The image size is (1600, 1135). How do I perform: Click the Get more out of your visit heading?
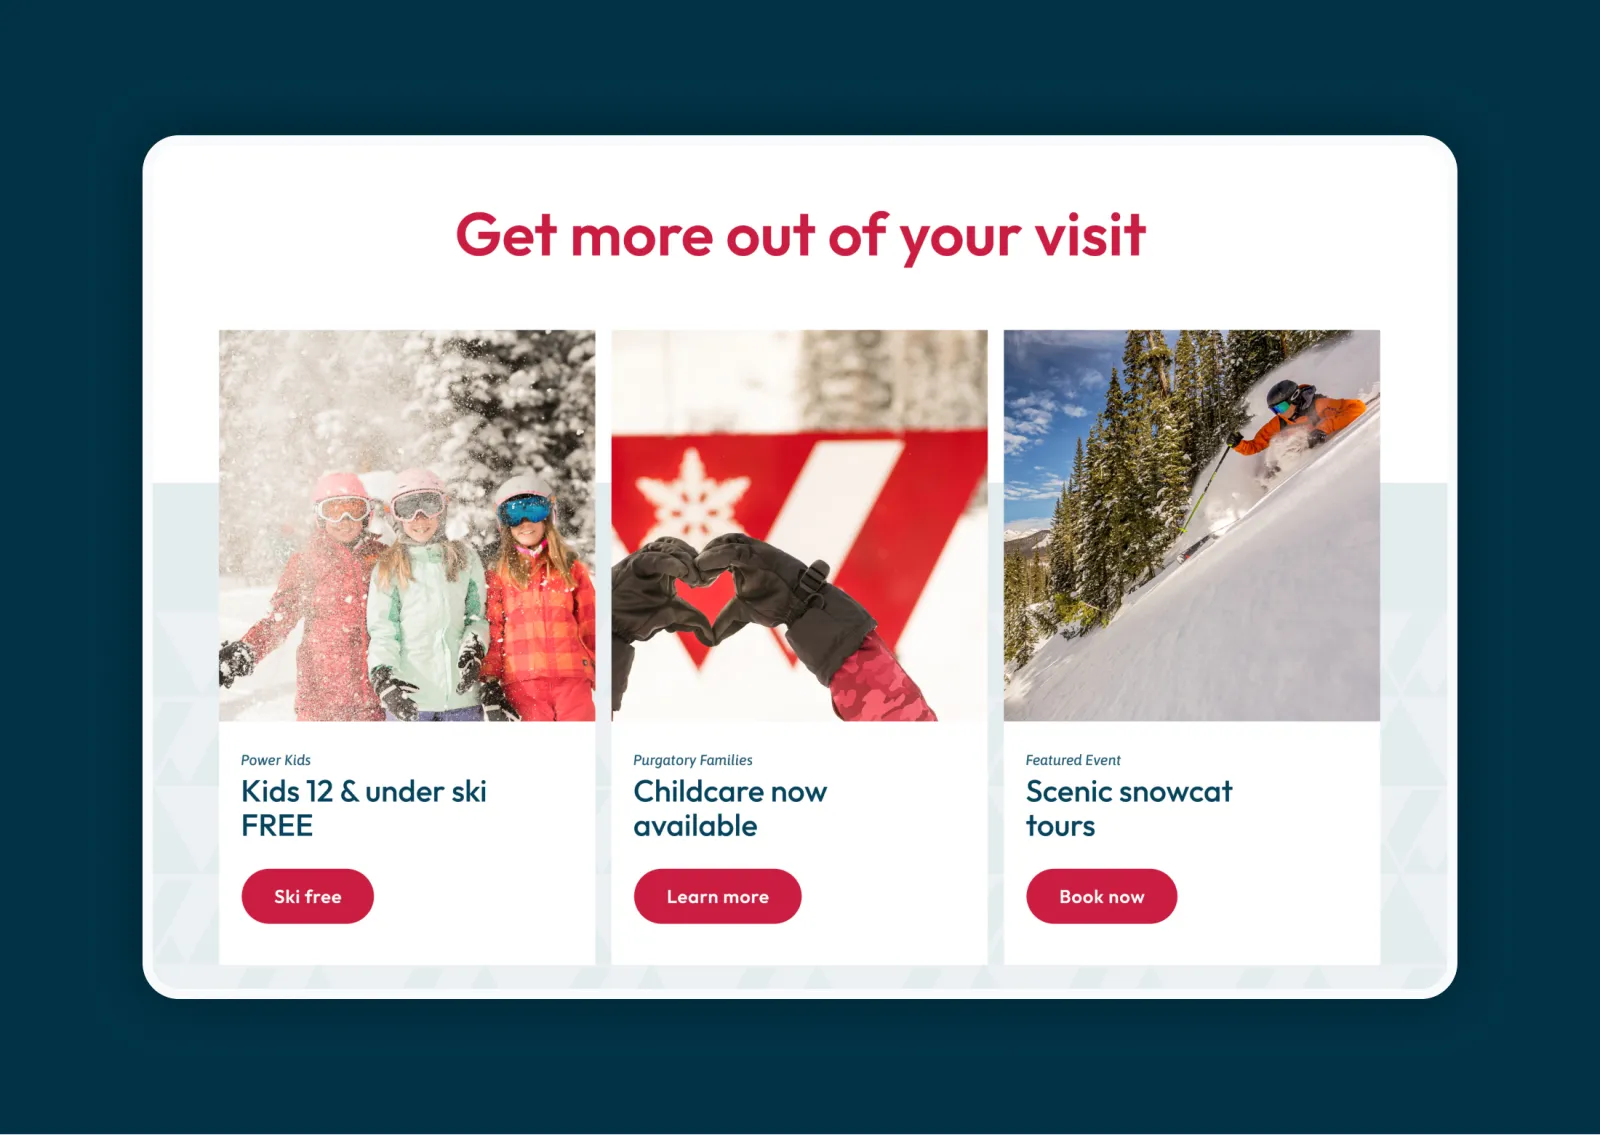tap(800, 236)
